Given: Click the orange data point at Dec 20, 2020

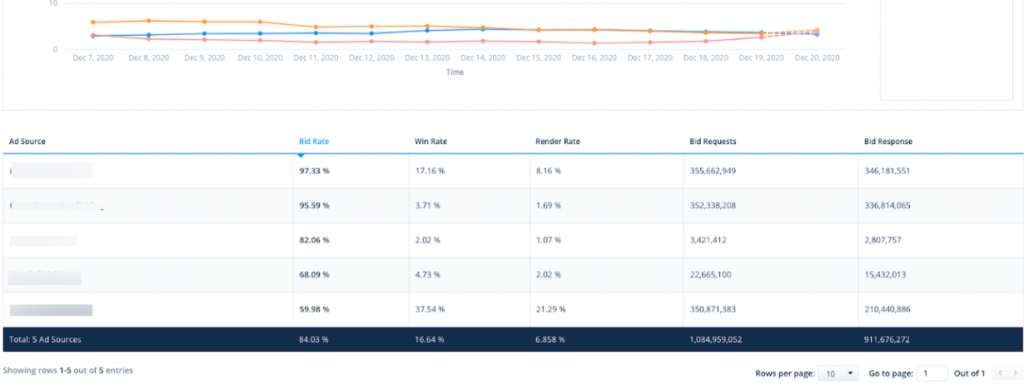Looking at the screenshot, I should tap(817, 31).
